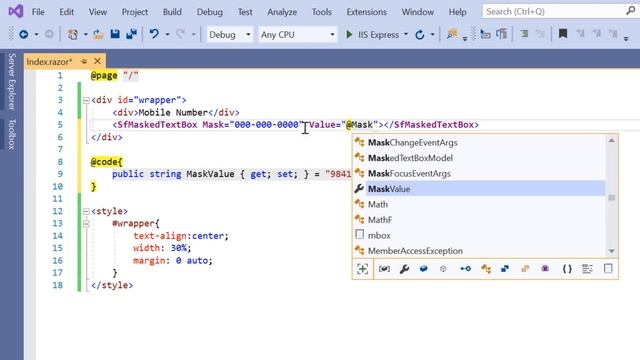Open the new project dropdown arrow
Image resolution: width=640 pixels, height=360 pixels.
click(85, 35)
